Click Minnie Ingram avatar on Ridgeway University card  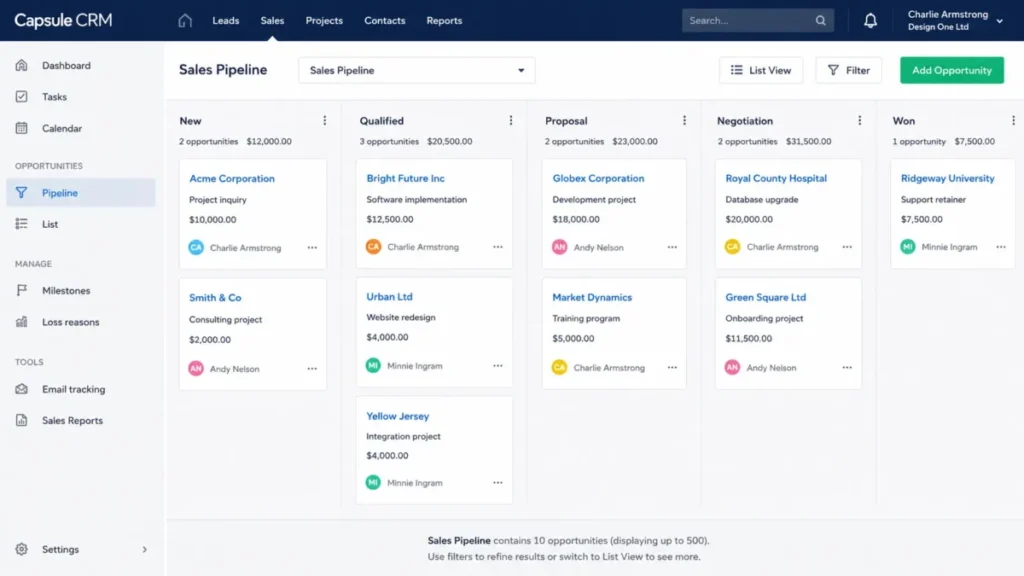click(908, 247)
